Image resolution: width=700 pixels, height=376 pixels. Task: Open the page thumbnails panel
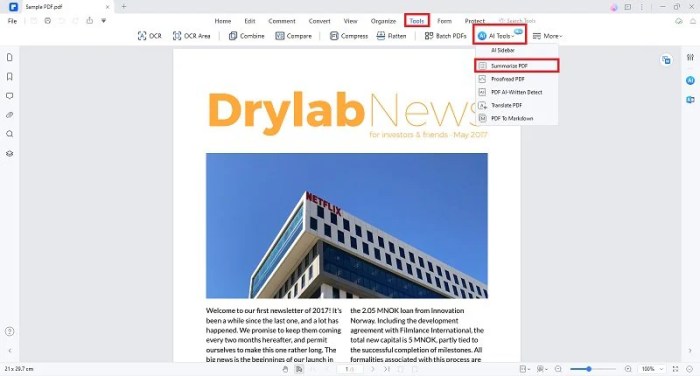pyautogui.click(x=9, y=58)
